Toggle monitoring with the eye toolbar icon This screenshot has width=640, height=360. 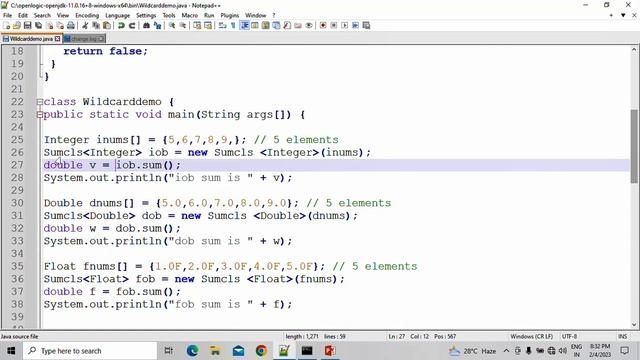tap(309, 25)
